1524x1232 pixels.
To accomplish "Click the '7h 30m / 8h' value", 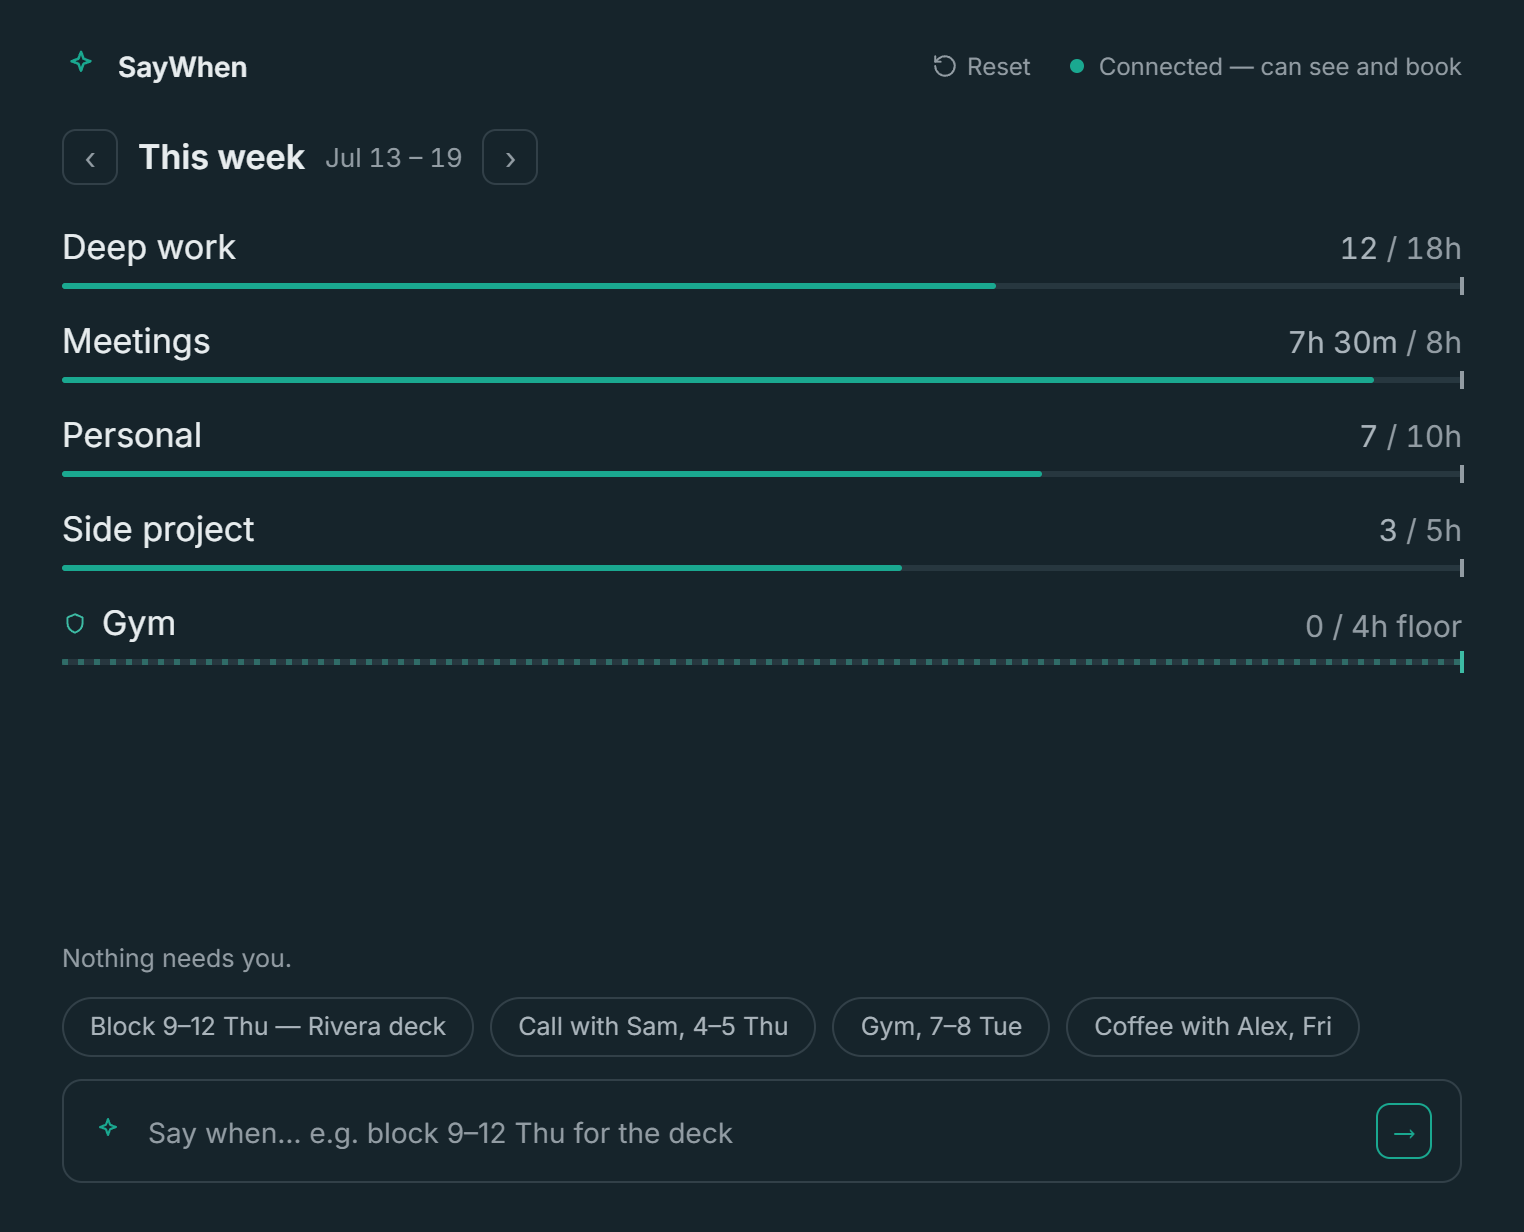I will coord(1374,343).
